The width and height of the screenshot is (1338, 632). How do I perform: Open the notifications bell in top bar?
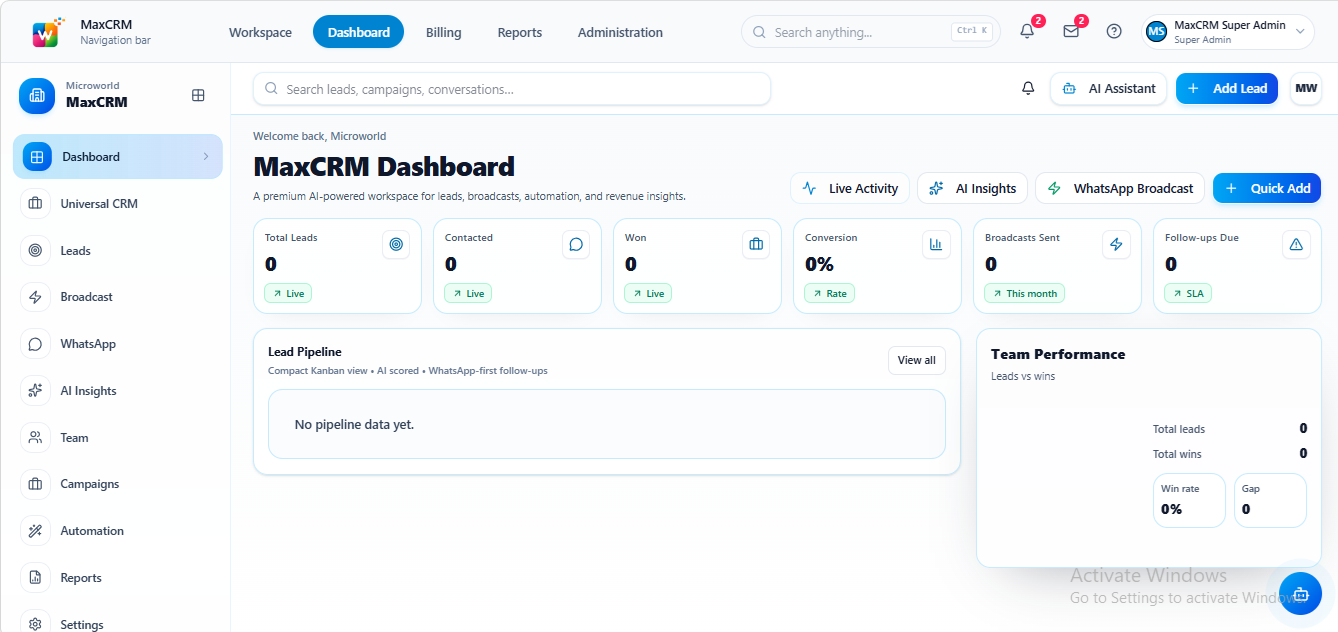click(x=1027, y=31)
